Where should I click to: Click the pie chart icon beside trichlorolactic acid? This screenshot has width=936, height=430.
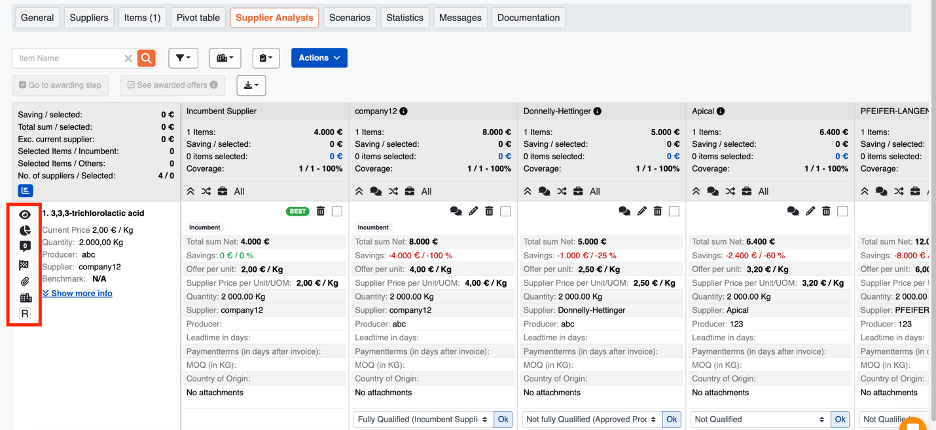click(25, 230)
